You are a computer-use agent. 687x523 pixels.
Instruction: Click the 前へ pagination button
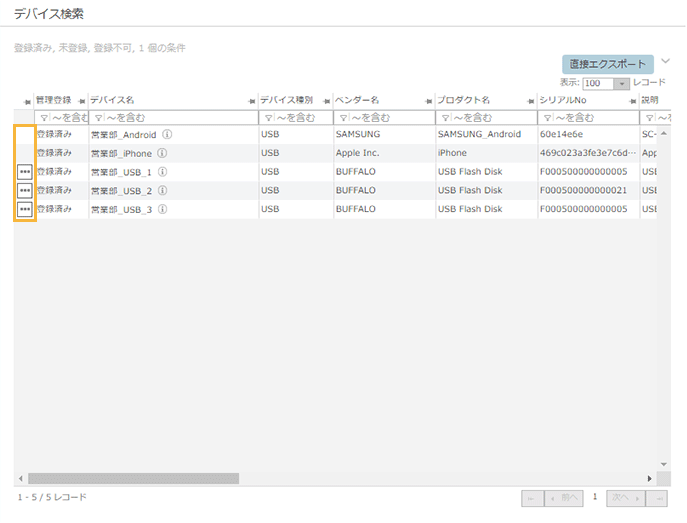point(565,497)
